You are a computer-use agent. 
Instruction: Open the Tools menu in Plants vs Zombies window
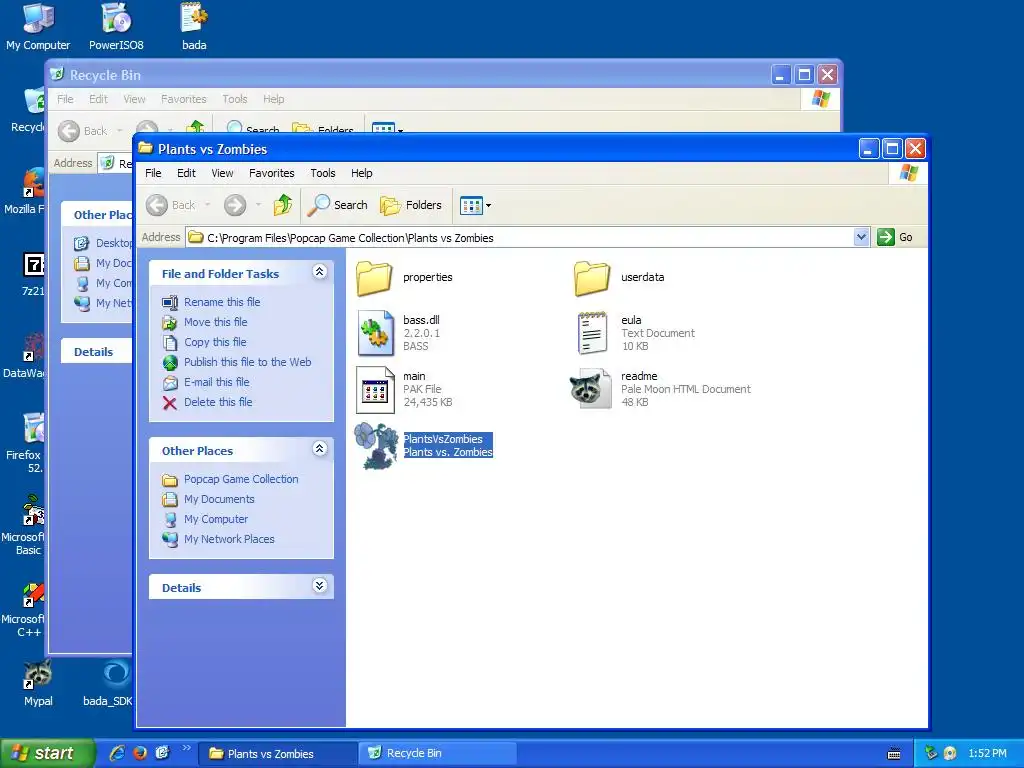pyautogui.click(x=323, y=173)
